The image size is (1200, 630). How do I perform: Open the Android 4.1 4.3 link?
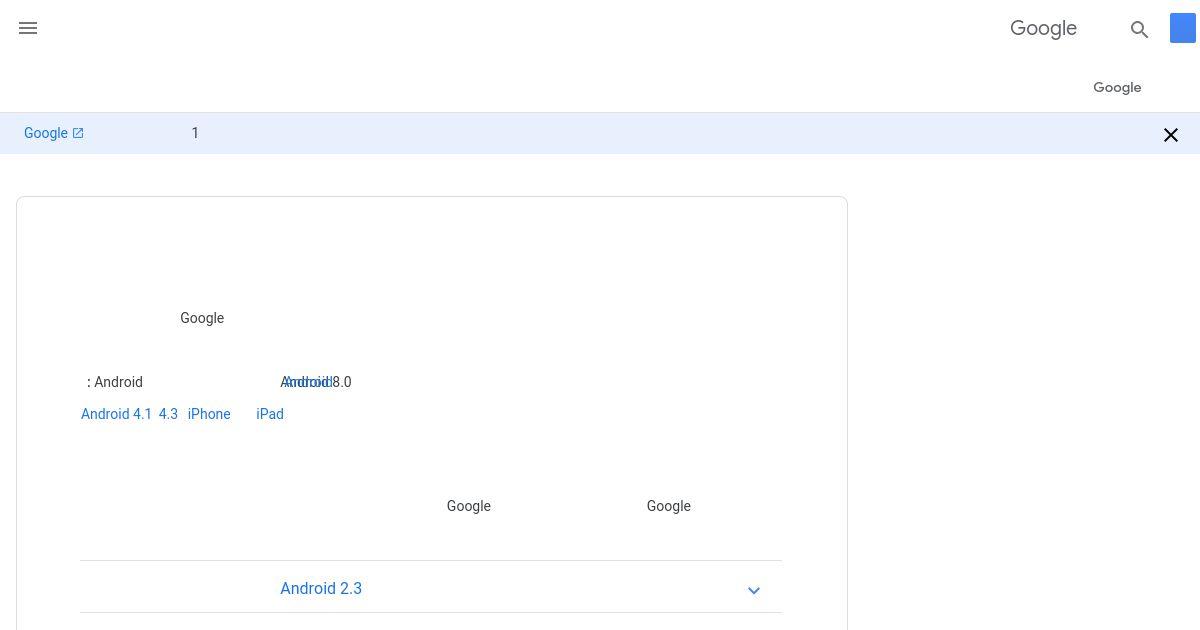129,414
